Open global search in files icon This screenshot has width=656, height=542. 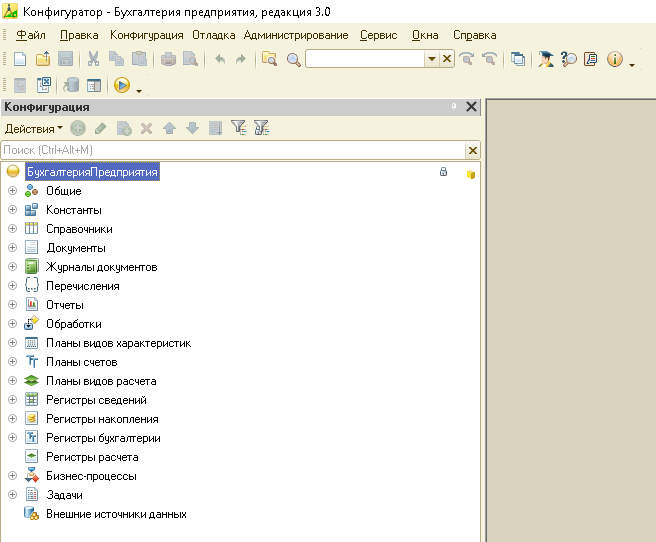[x=269, y=59]
